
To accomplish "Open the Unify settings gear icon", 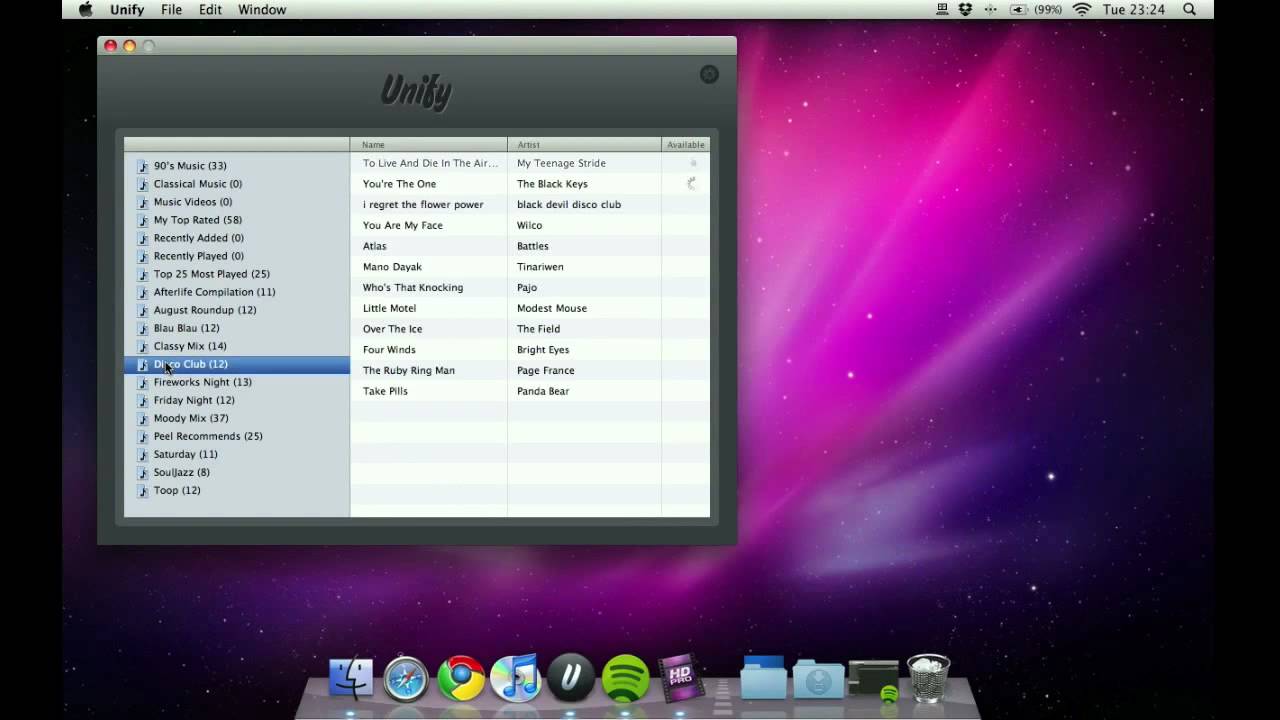I will tap(709, 74).
